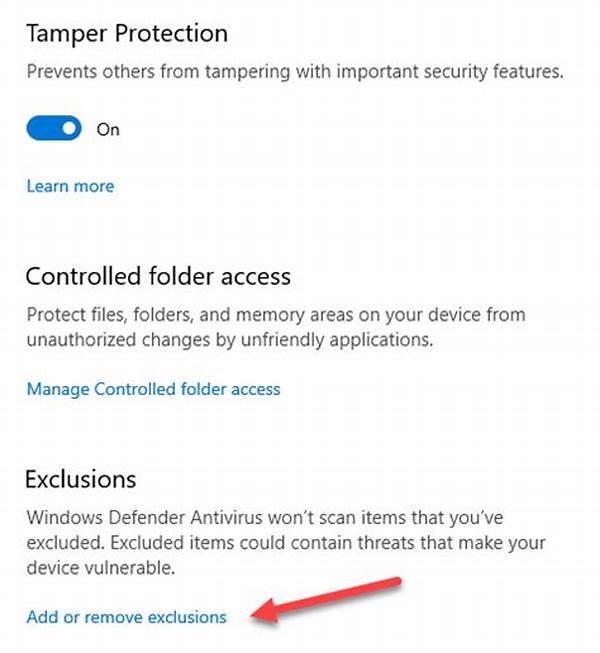This screenshot has height=653, width=600.
Task: Click the word Manage in the blue link
Action: pyautogui.click(x=58, y=390)
